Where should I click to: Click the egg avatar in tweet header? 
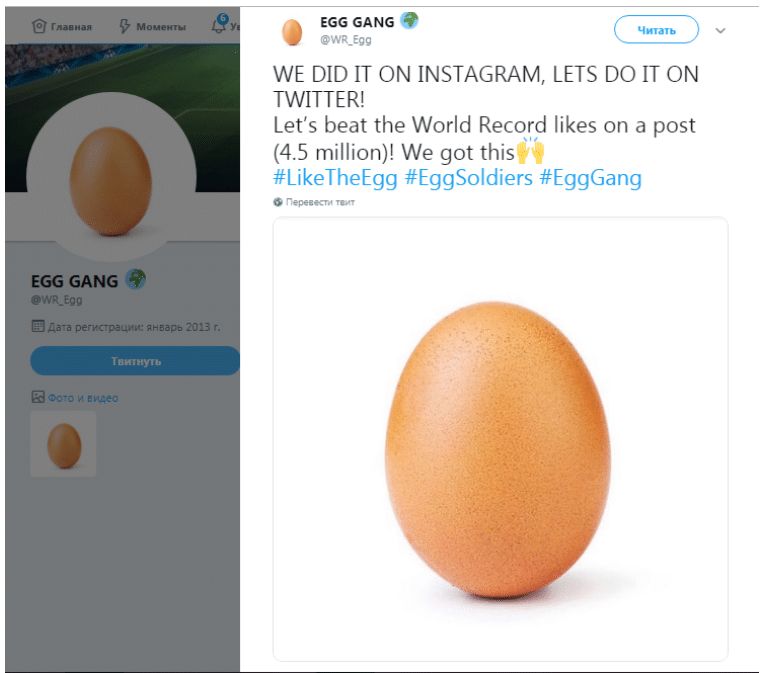[292, 32]
